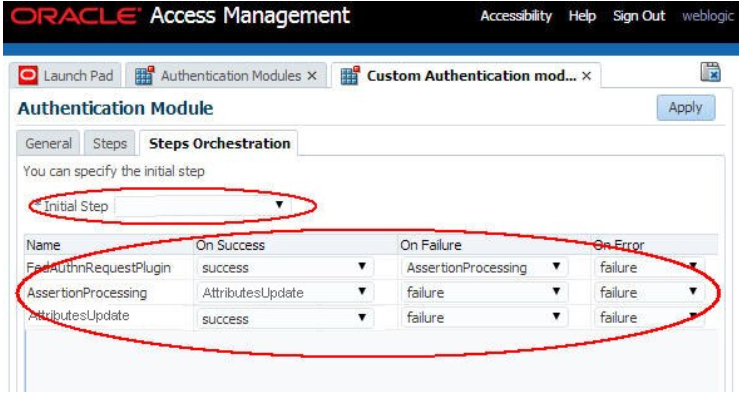Click the Launch Pad red icon
Image resolution: width=741 pixels, height=412 pixels.
click(x=27, y=76)
